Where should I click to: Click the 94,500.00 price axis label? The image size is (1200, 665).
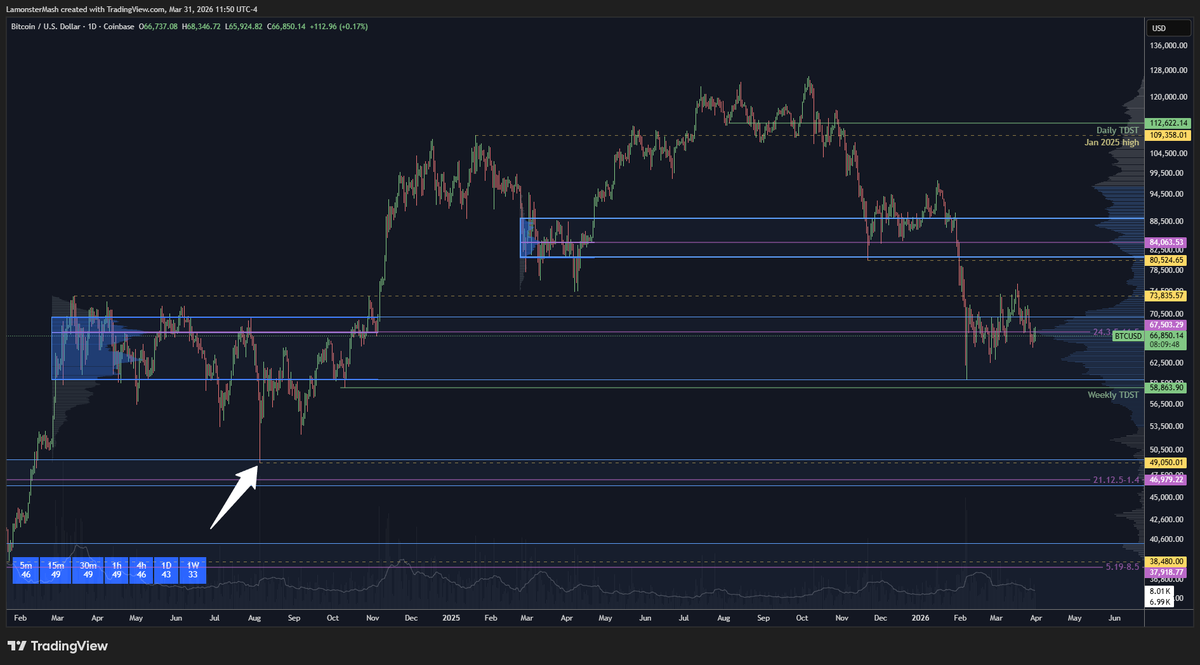point(1168,195)
